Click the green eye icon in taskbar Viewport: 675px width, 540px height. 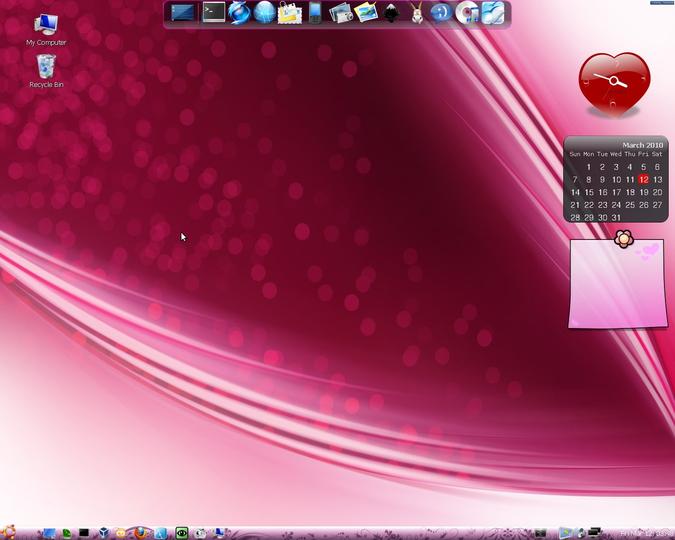[182, 533]
